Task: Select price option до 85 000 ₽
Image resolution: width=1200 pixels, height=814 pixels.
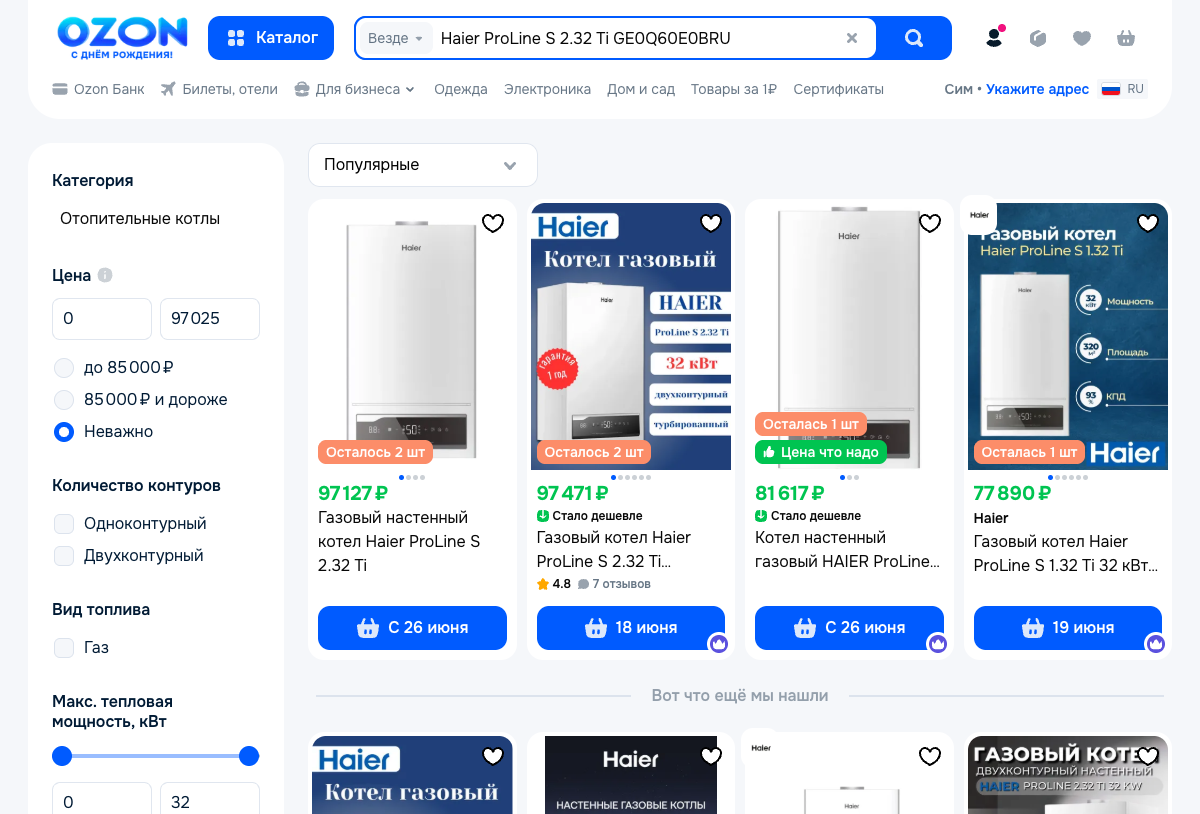Action: (64, 367)
